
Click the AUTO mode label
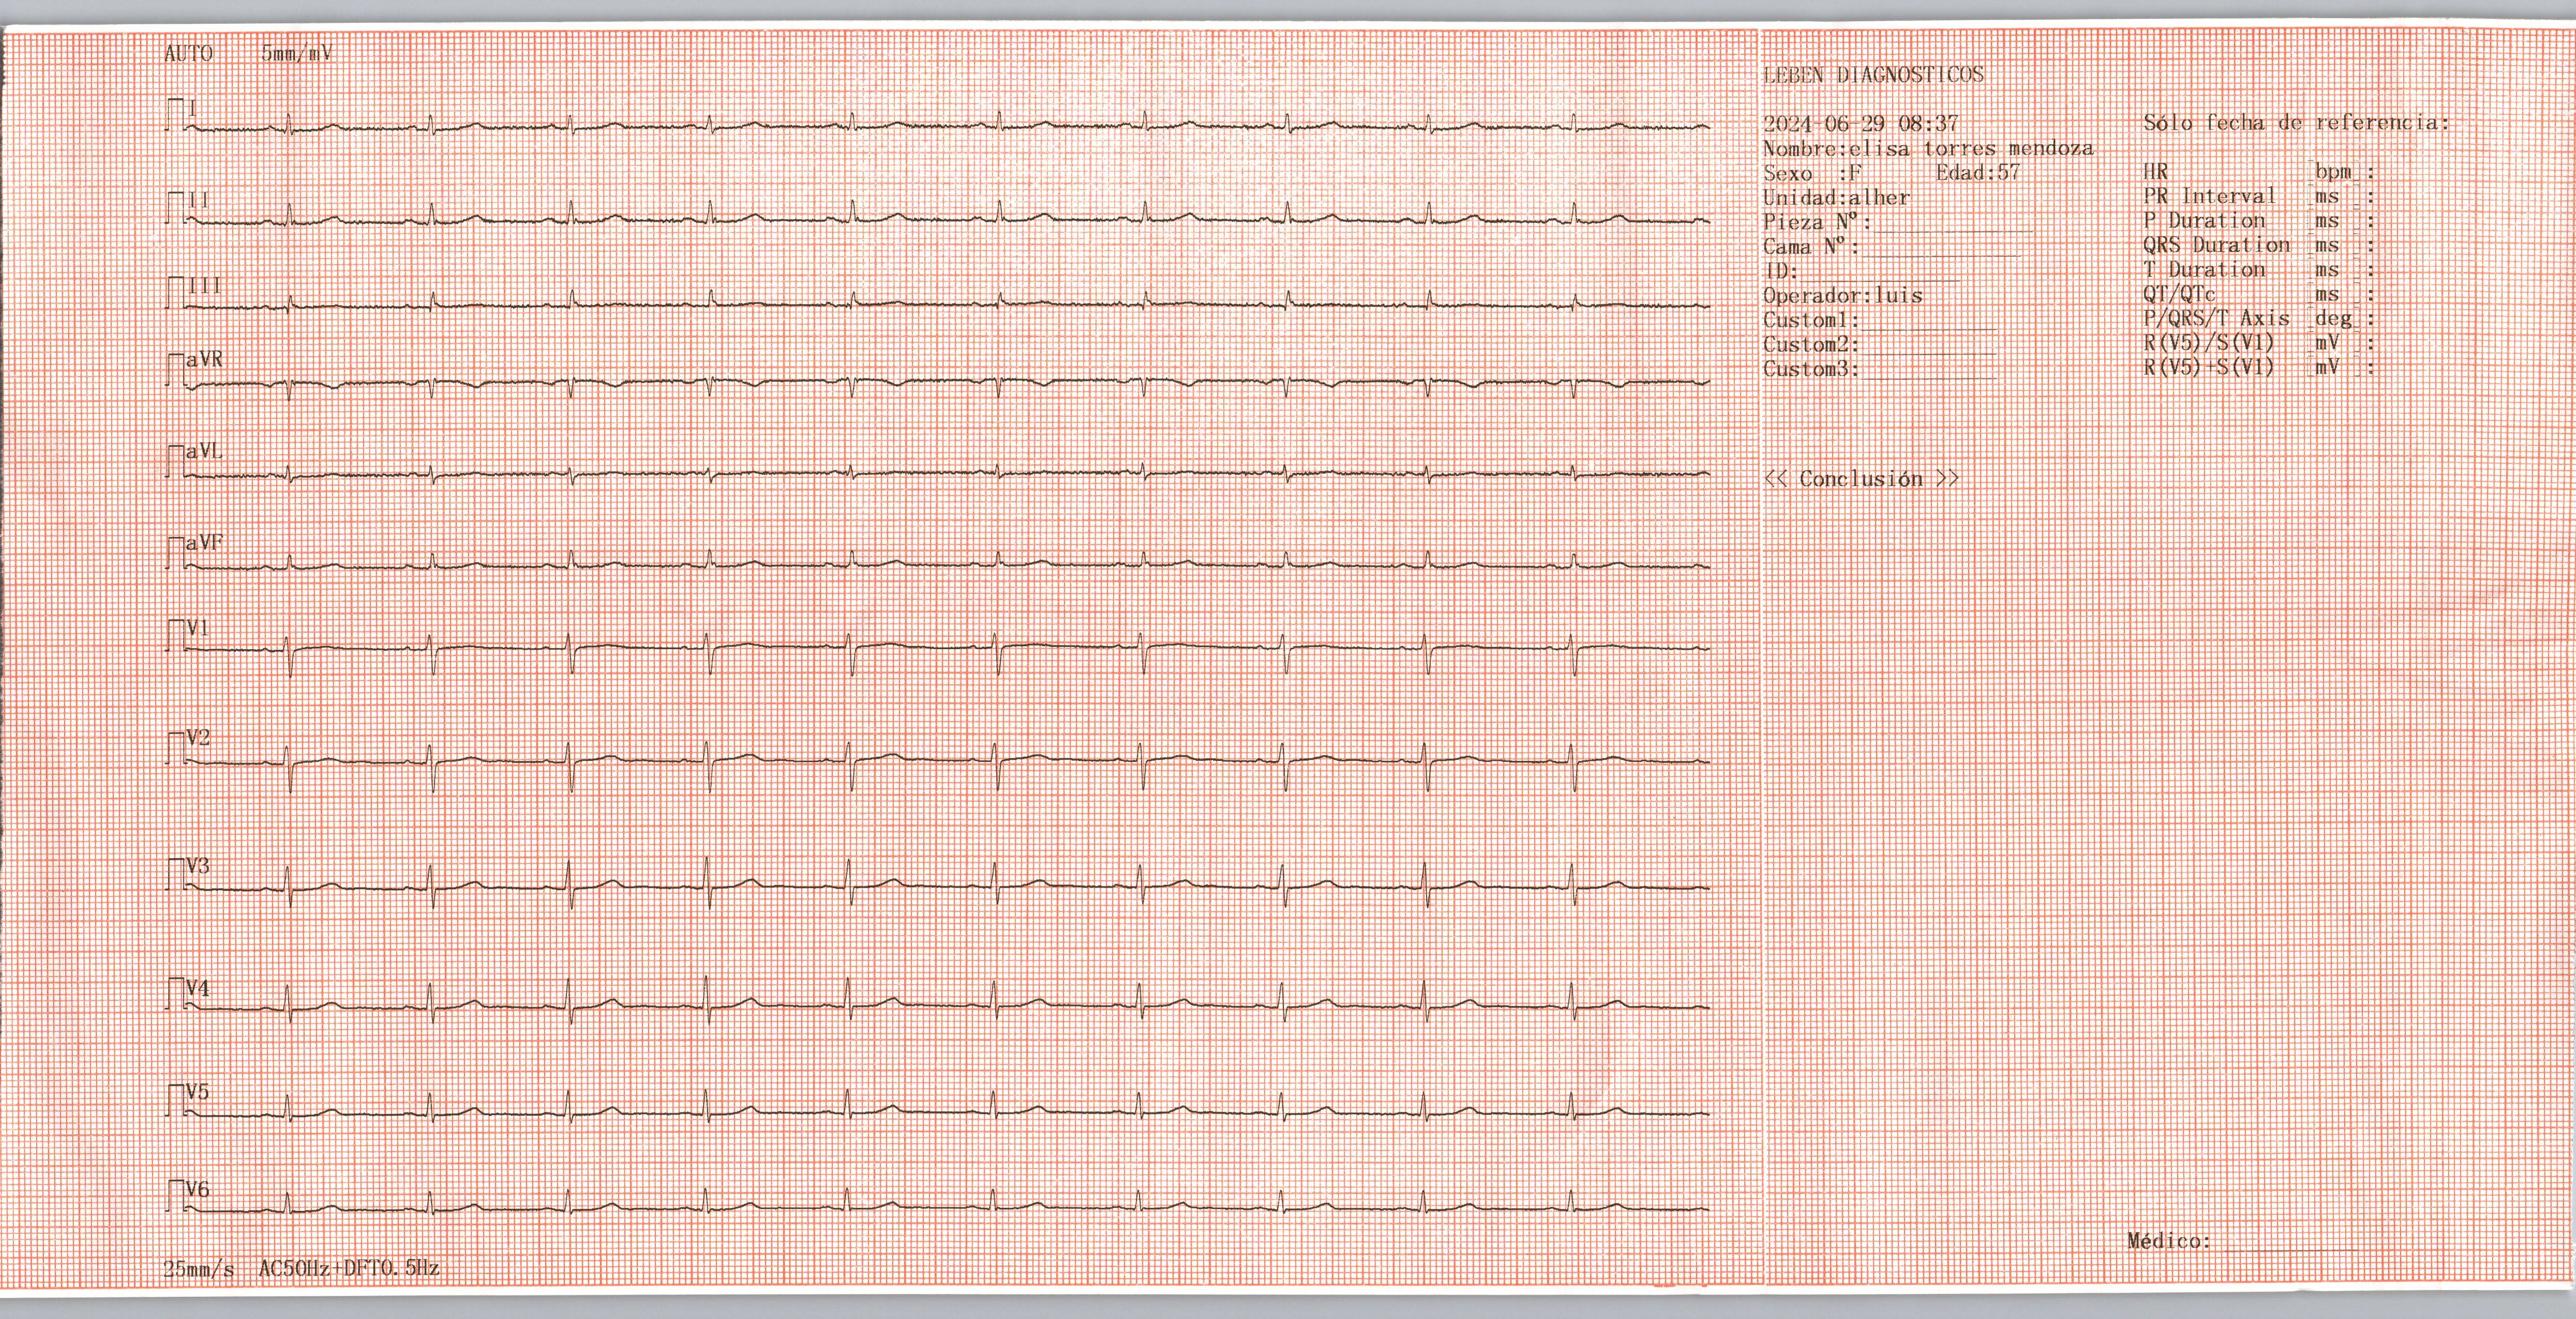tap(188, 53)
